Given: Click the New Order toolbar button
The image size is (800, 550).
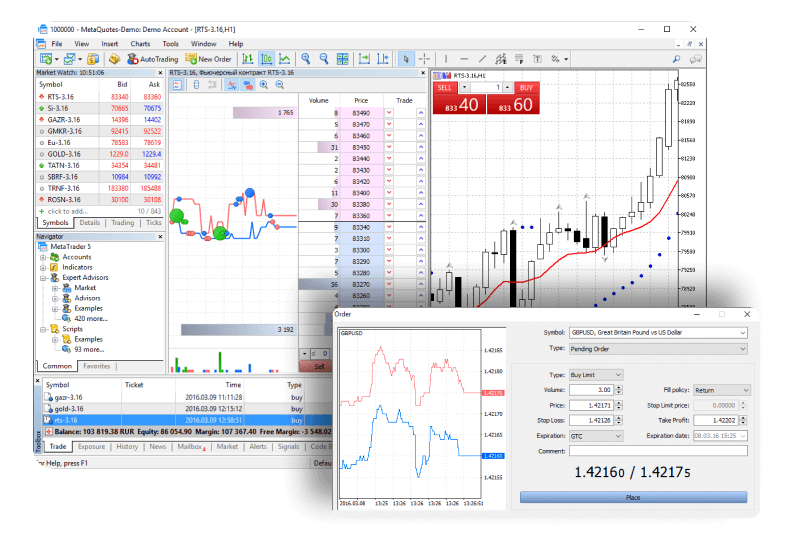Looking at the screenshot, I should click(x=208, y=59).
